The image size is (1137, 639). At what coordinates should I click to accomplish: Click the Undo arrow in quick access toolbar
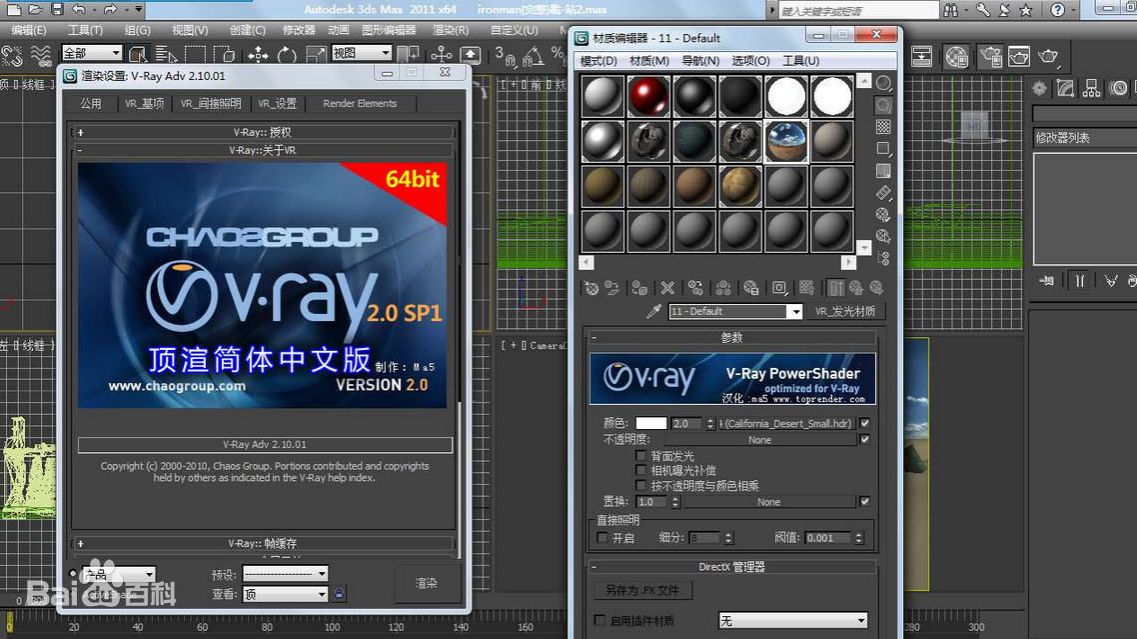point(78,9)
